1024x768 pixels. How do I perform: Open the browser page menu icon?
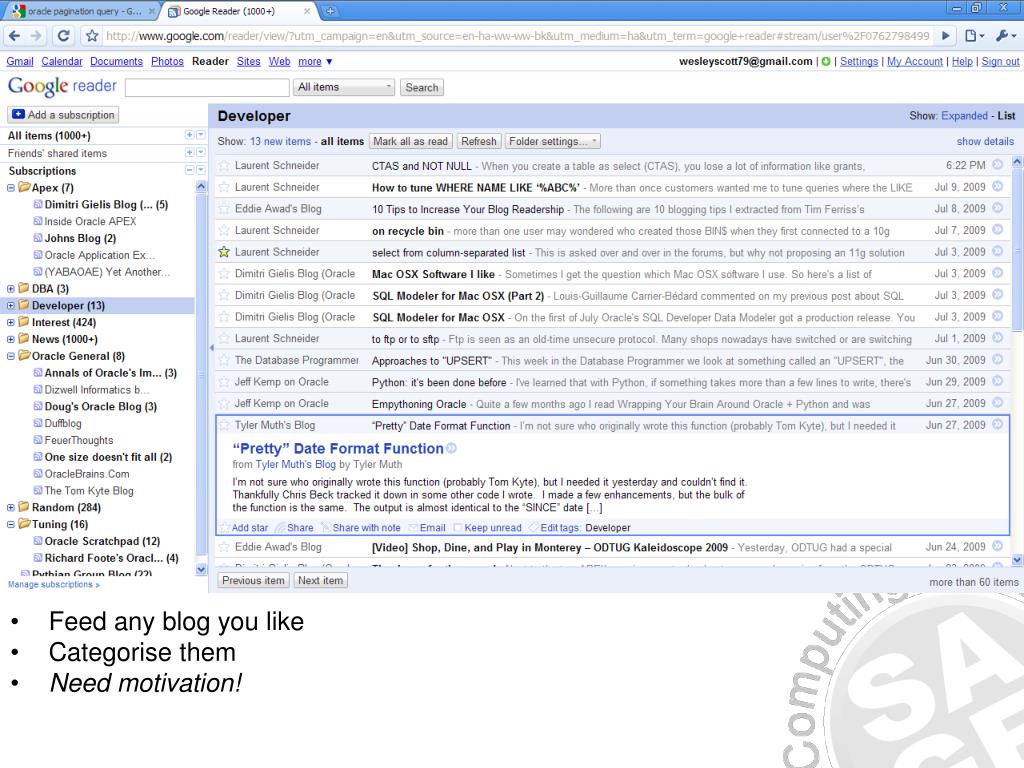pyautogui.click(x=974, y=36)
